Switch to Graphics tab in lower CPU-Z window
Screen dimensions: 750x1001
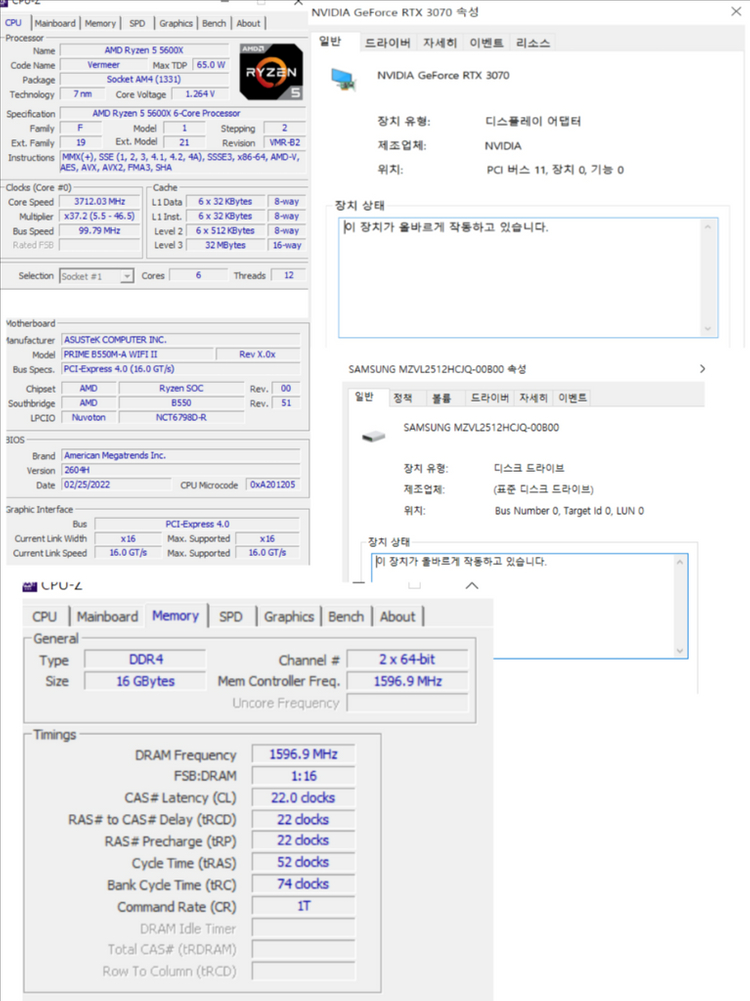(289, 617)
